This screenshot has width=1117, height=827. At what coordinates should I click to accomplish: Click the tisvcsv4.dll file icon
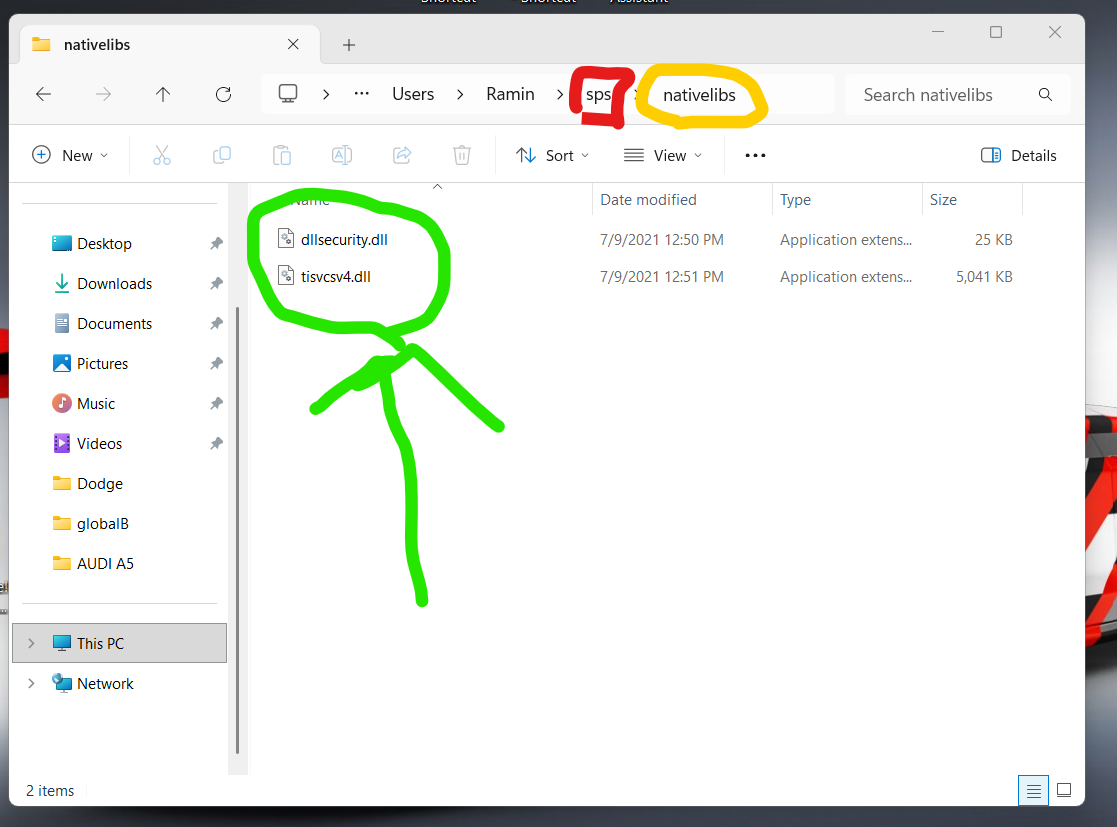pos(286,275)
